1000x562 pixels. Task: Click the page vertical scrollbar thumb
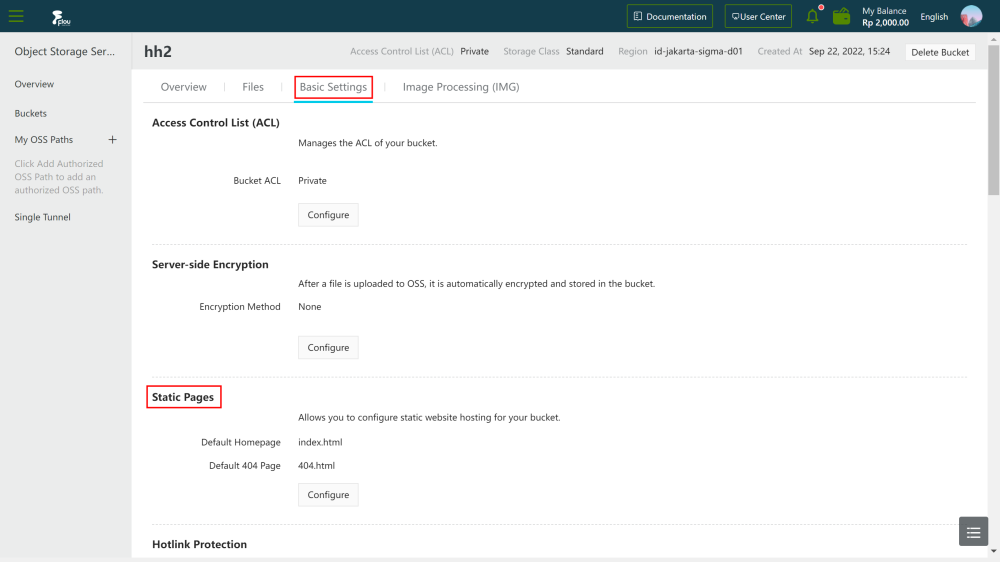coord(994,120)
